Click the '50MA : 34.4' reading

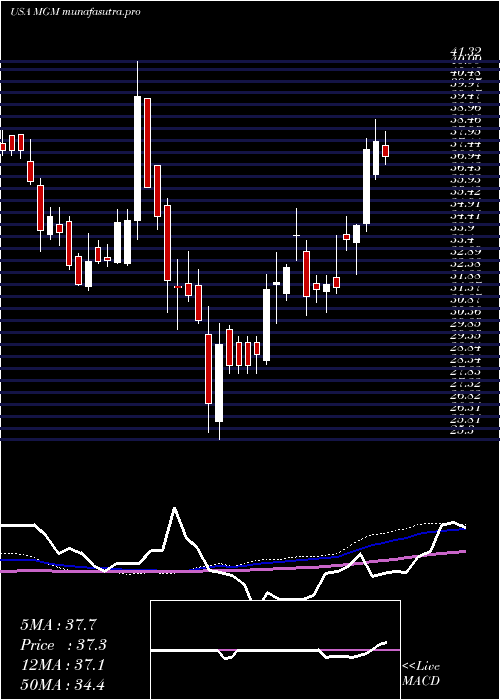(62, 685)
